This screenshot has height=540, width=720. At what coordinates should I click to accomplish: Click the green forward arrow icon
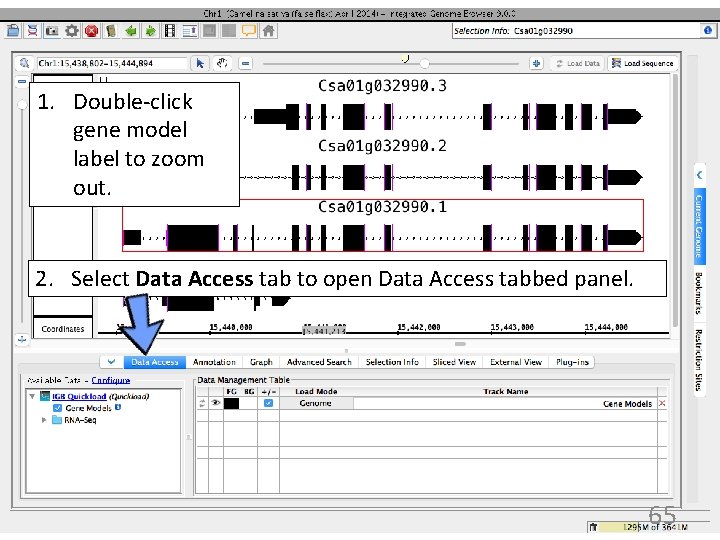151,31
